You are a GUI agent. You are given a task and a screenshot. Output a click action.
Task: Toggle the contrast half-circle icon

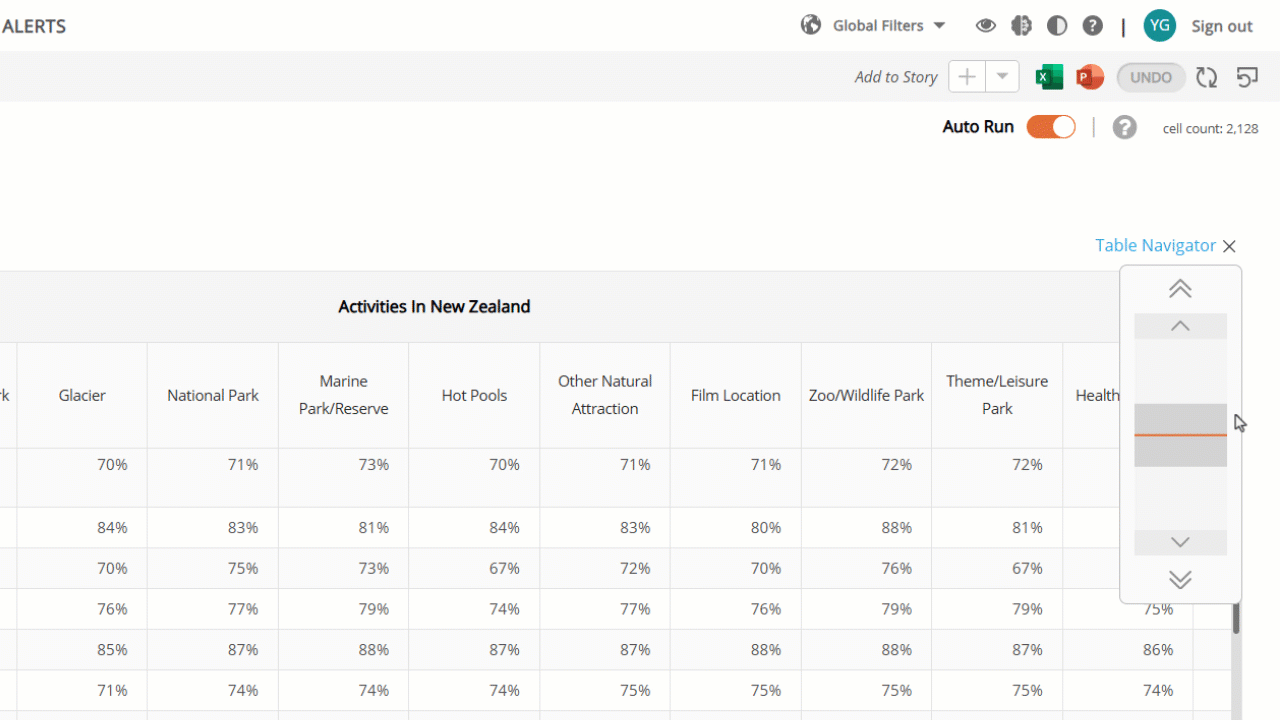point(1057,26)
